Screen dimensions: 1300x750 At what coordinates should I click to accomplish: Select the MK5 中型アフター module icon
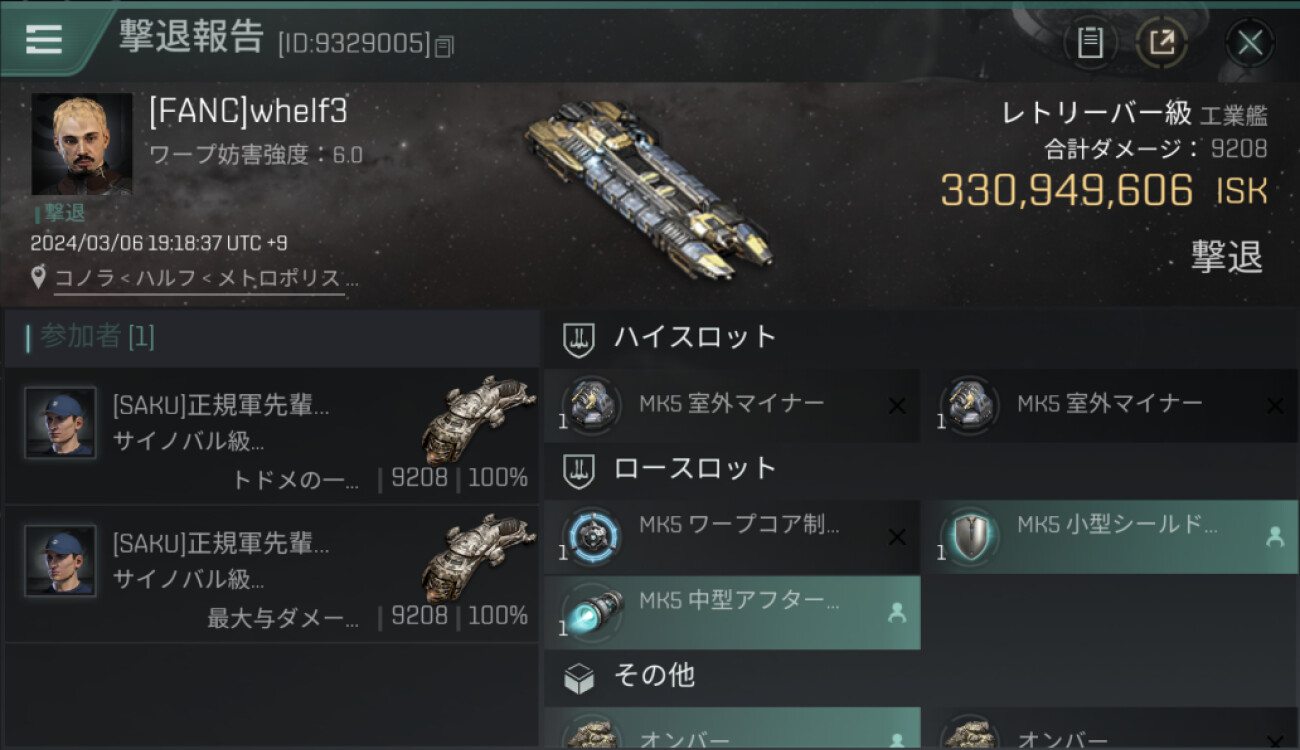coord(590,612)
